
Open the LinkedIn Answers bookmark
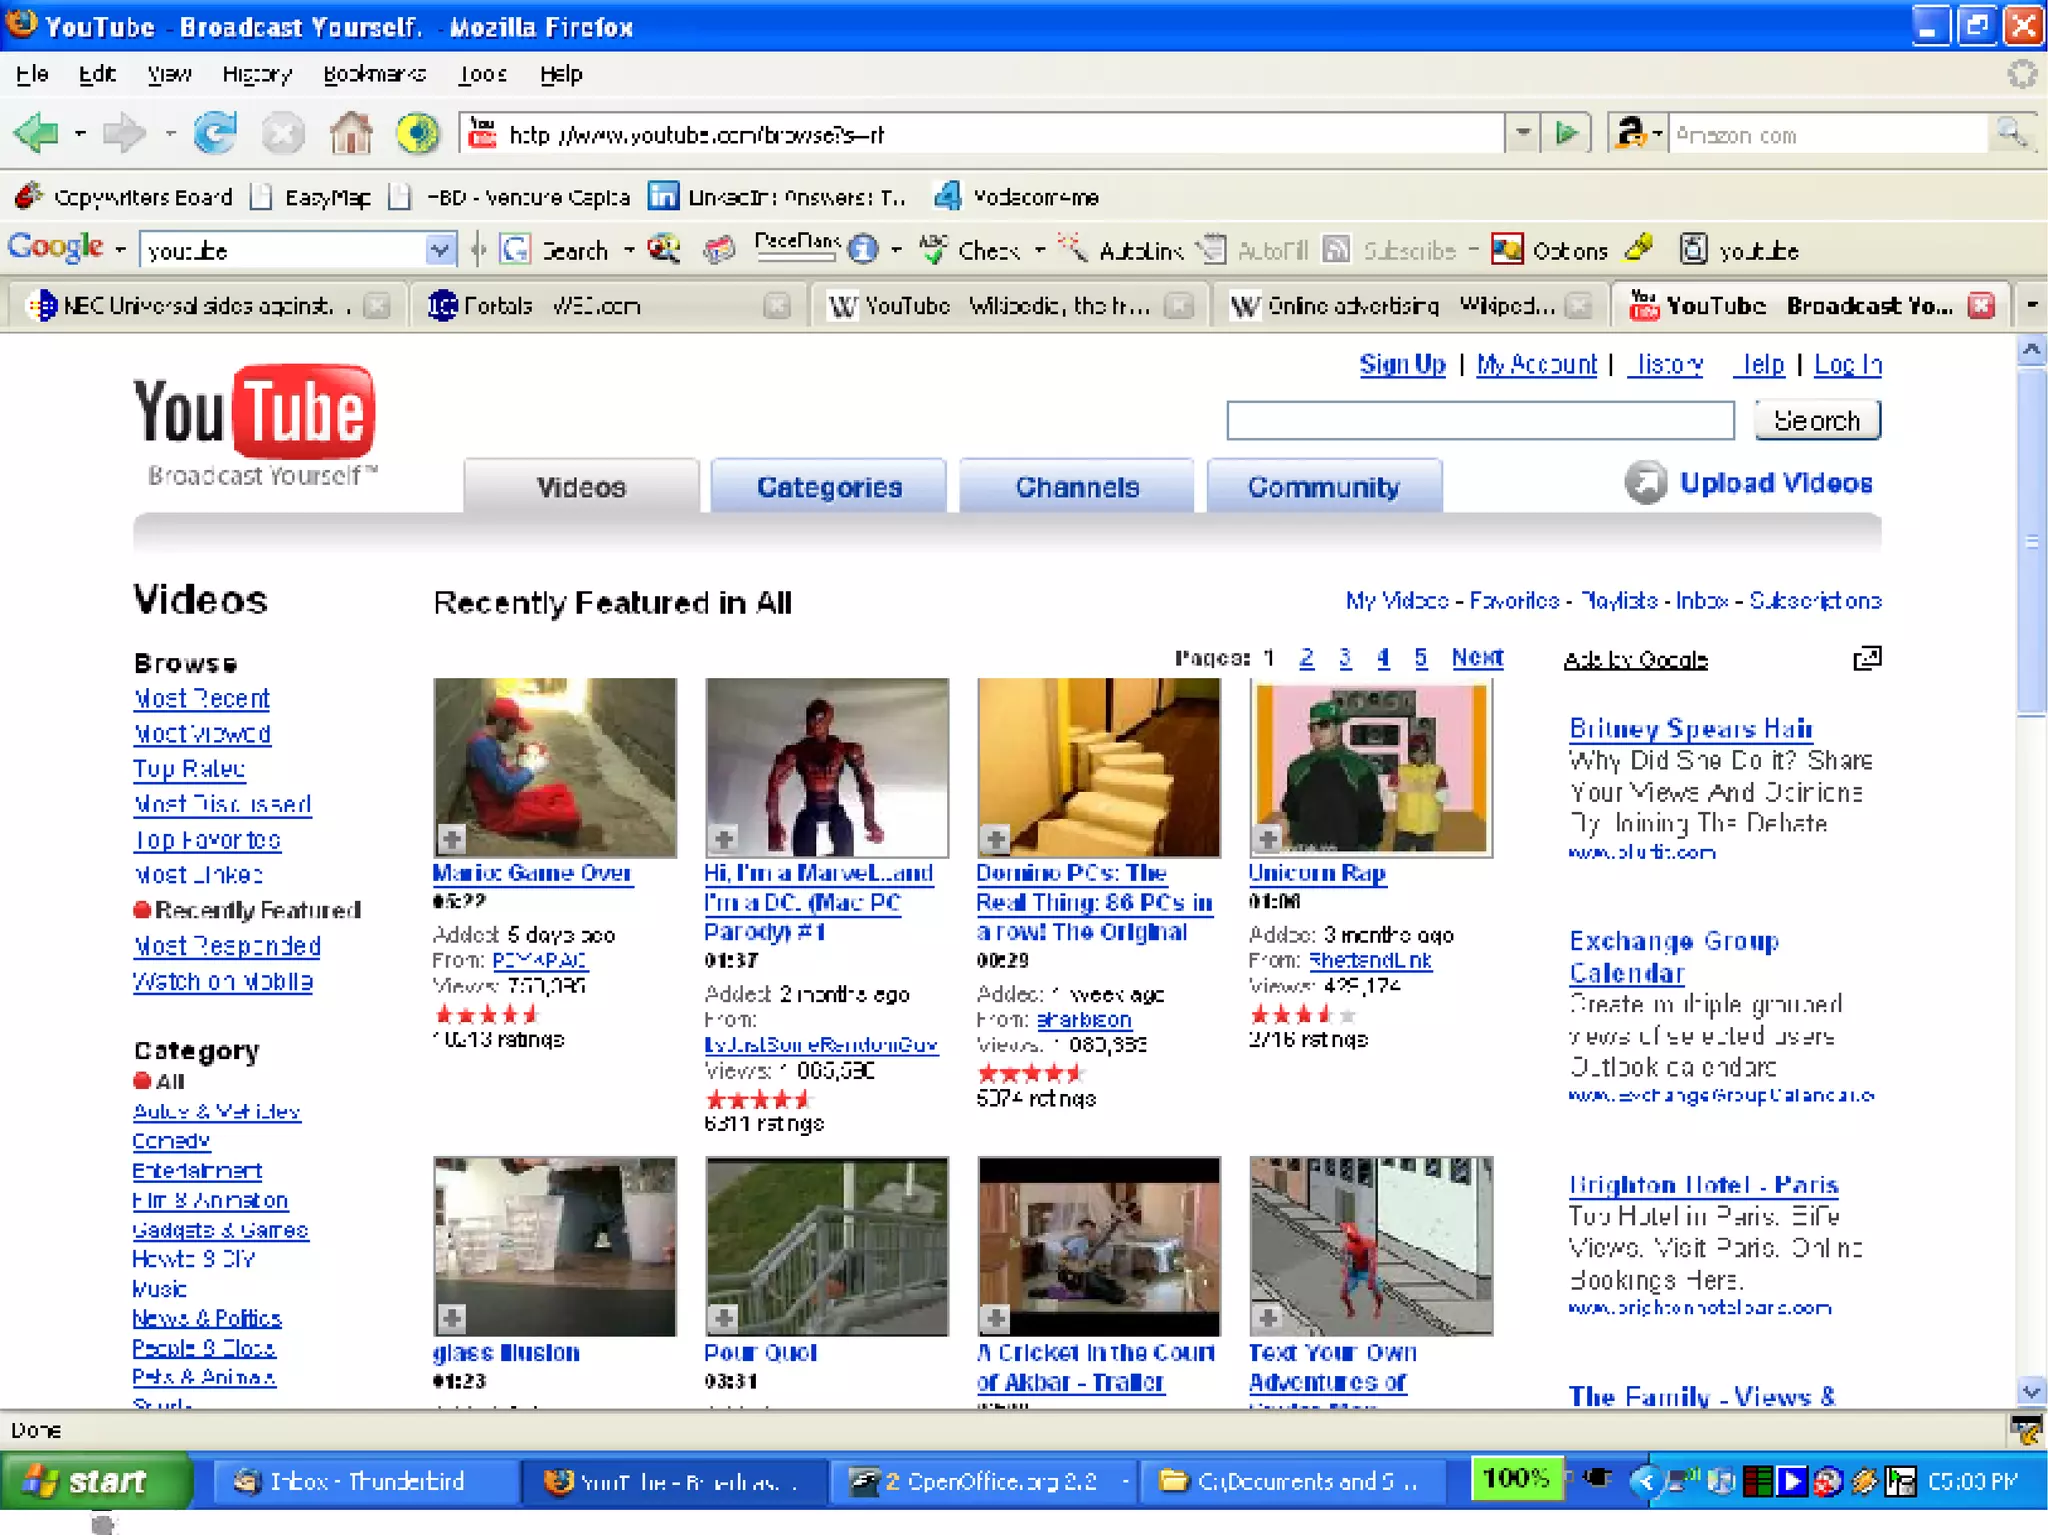tap(777, 197)
